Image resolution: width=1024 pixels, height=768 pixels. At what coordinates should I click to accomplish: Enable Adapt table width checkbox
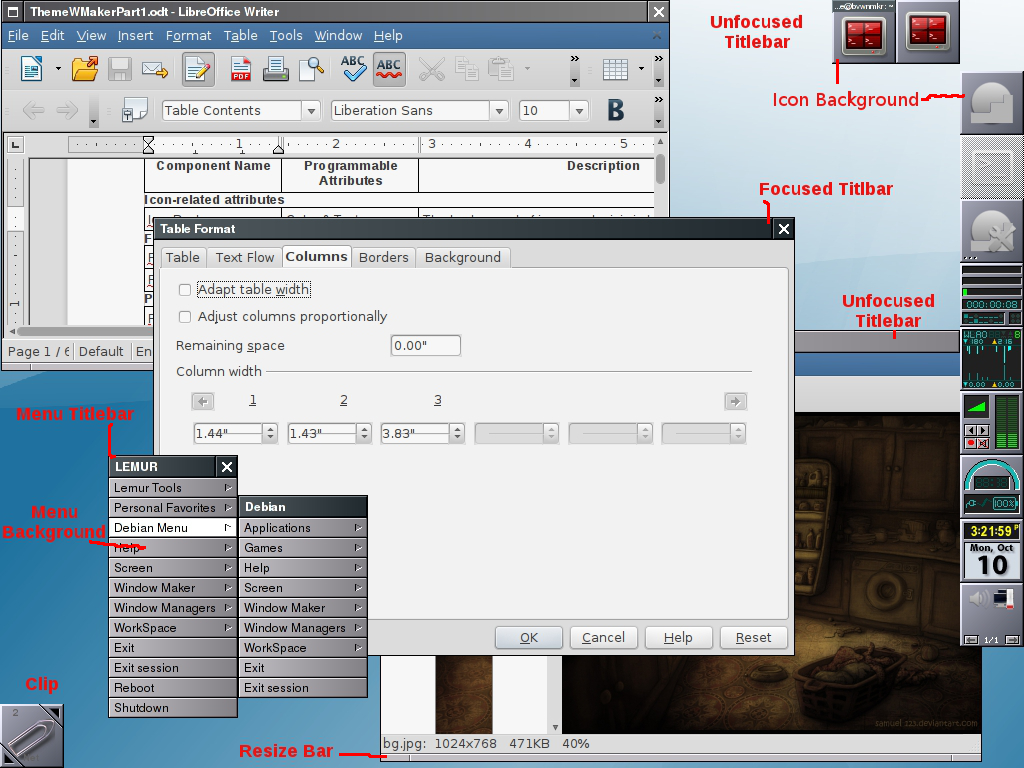point(184,290)
